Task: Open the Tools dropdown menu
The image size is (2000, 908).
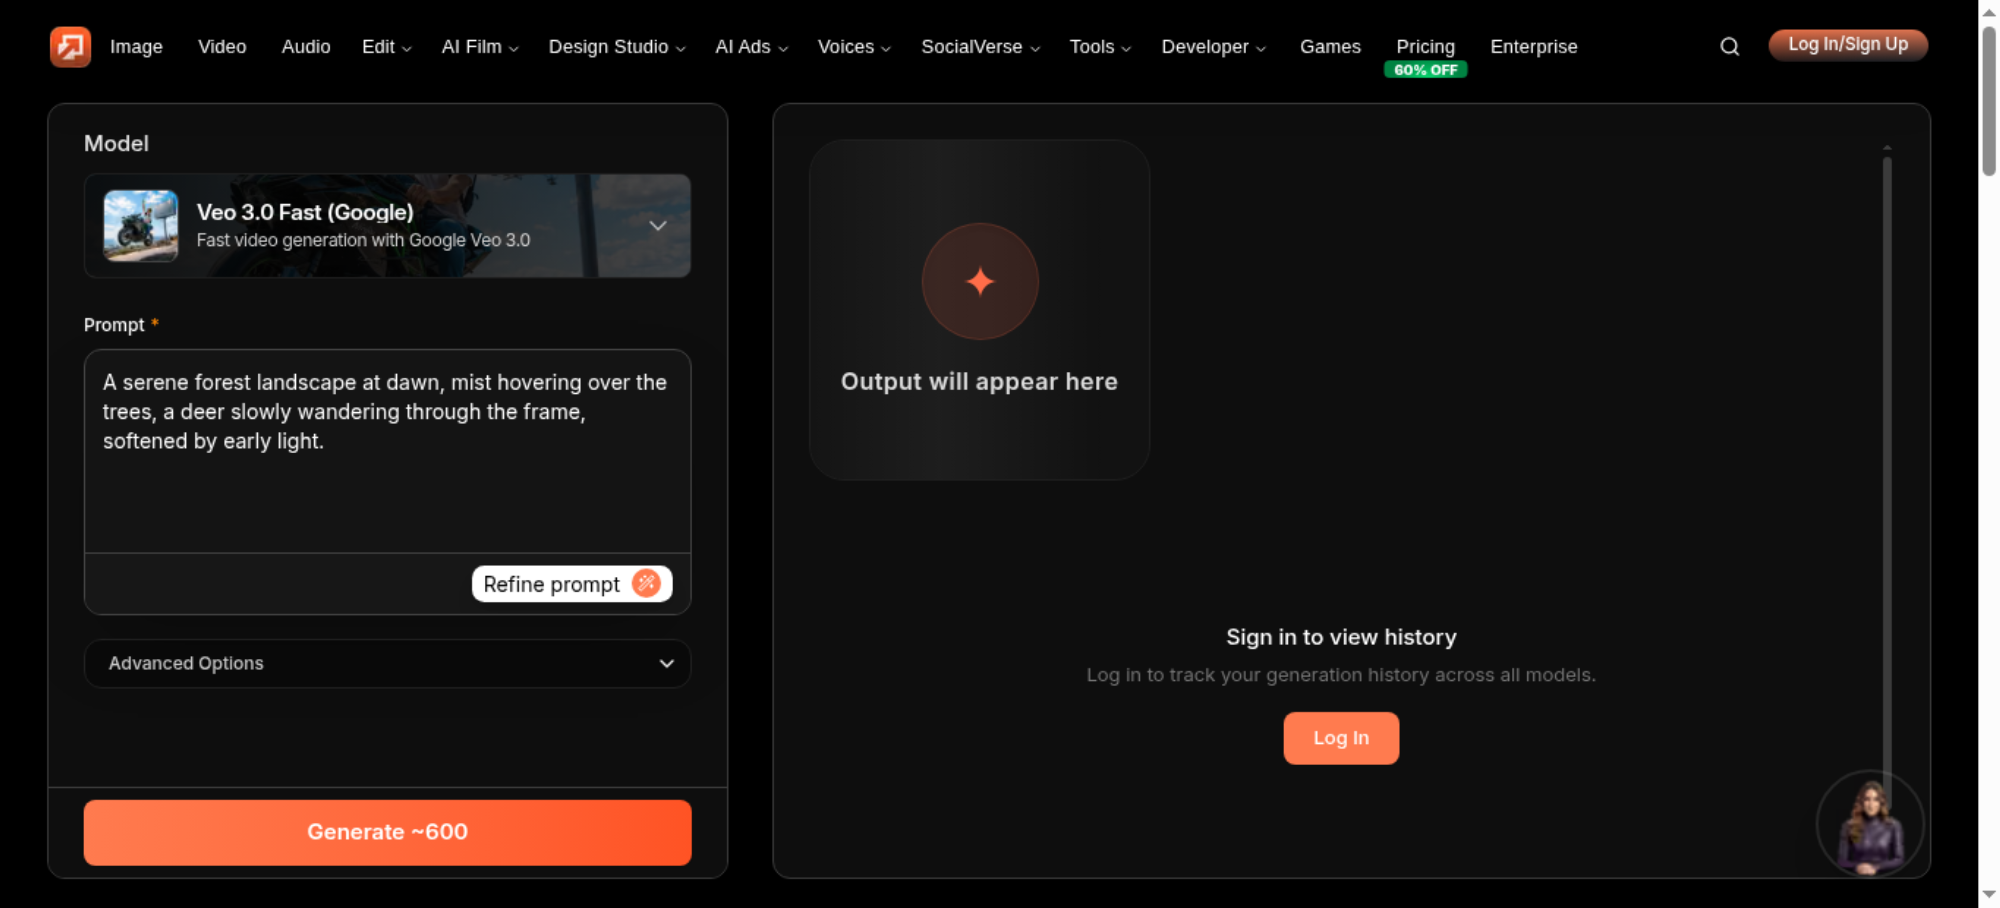Action: [1100, 46]
